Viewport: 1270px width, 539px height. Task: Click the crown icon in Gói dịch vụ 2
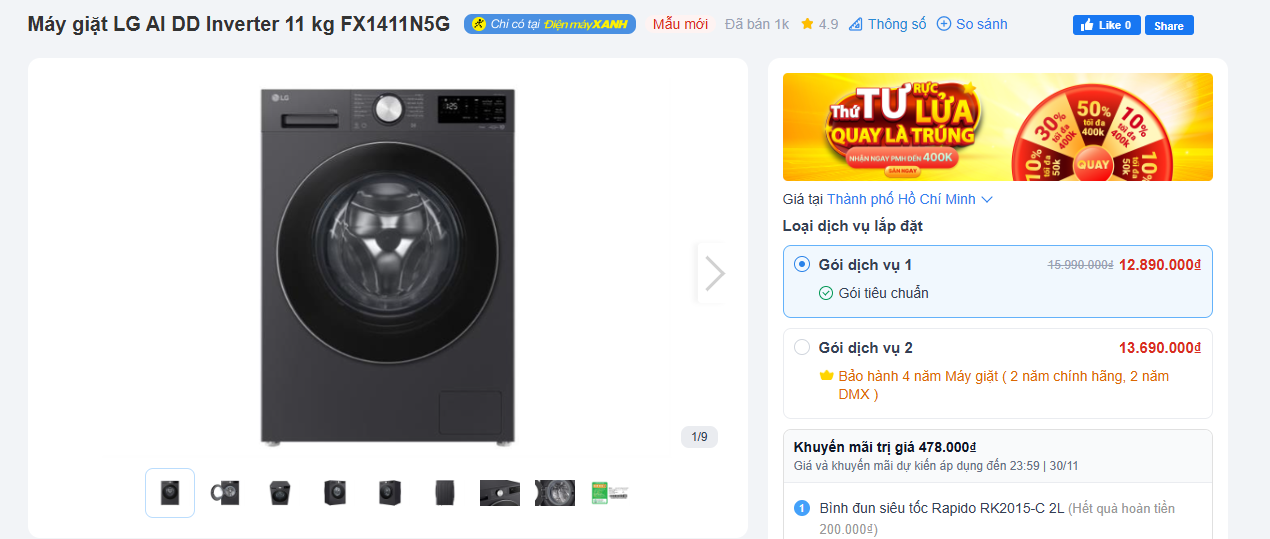coord(826,376)
